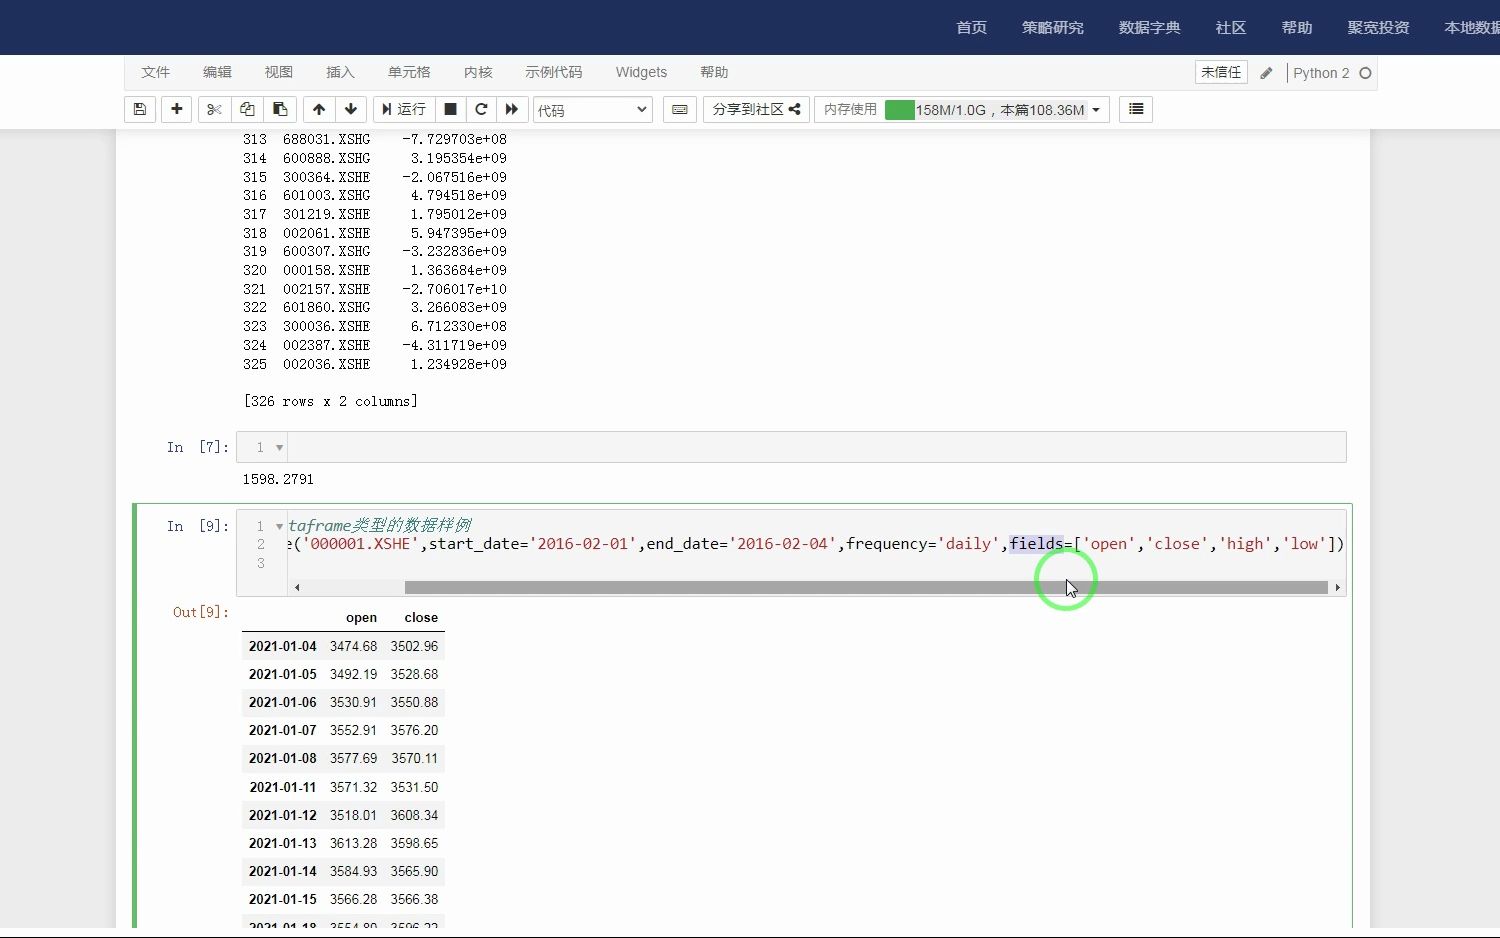Open the 文件 menu
Screen dimensions: 1500x938
point(155,72)
